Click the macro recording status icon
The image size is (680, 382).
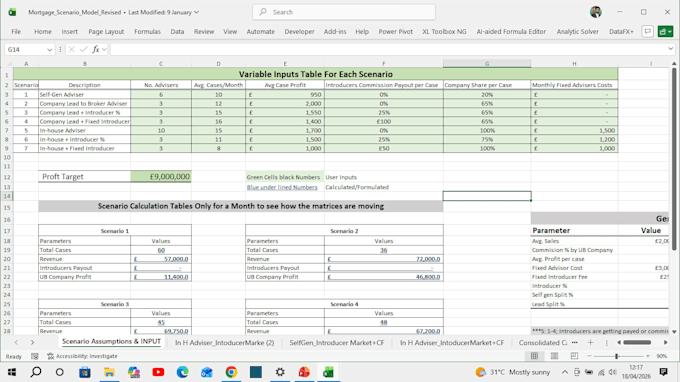point(35,356)
